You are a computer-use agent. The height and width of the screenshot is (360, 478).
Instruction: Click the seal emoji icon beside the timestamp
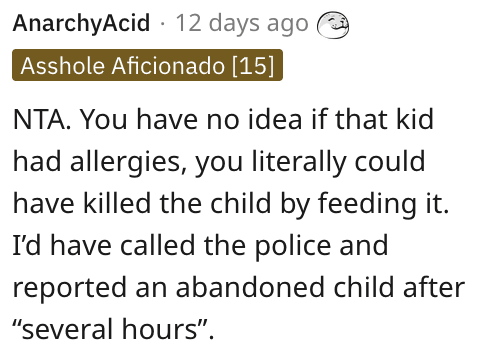(x=332, y=25)
